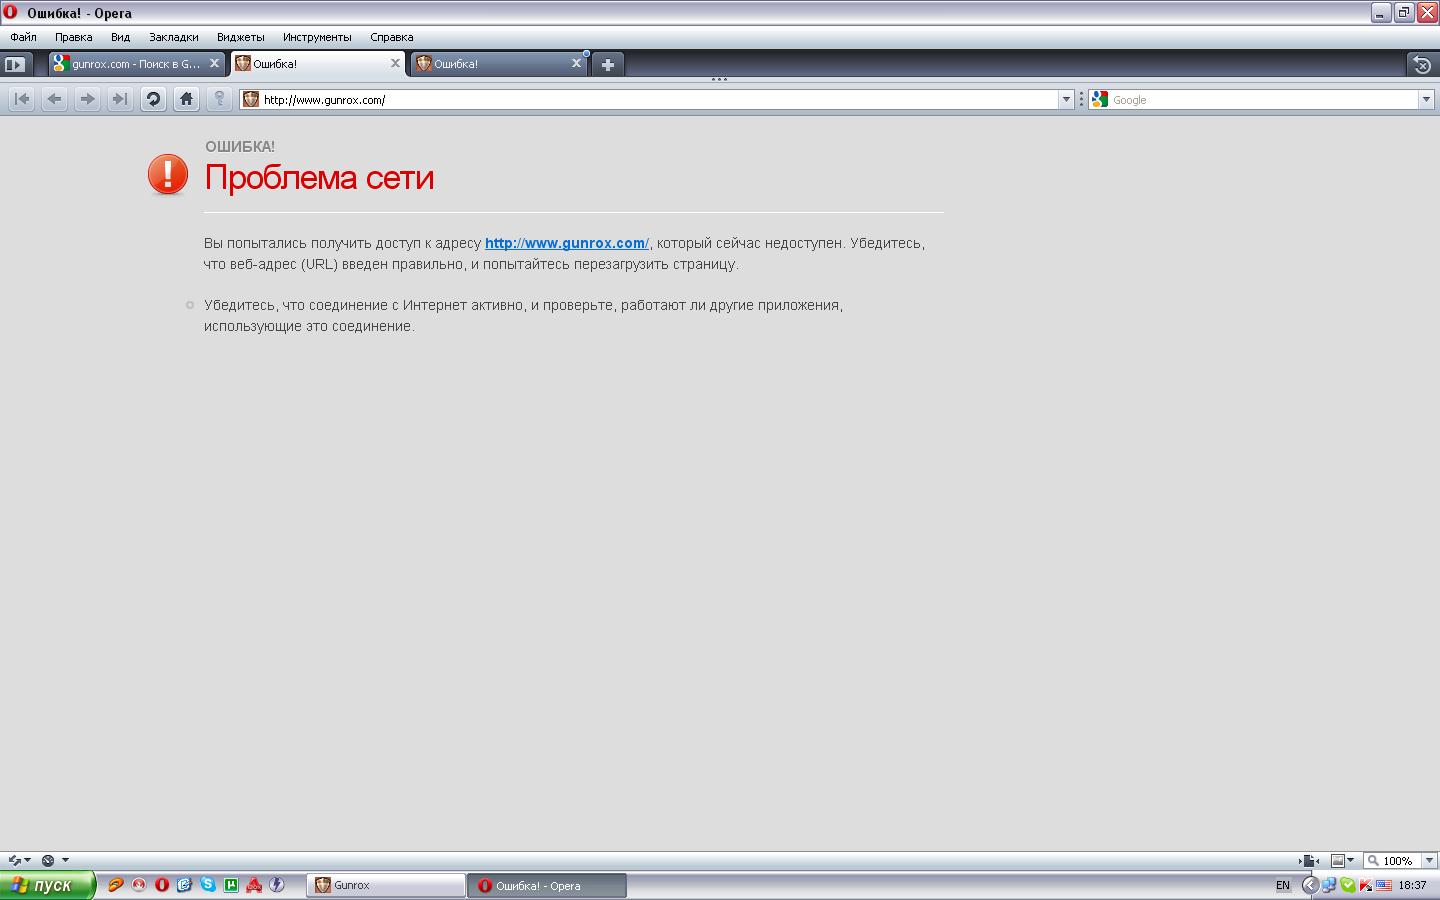1440x900 pixels.
Task: Expand the address bar history dropdown
Action: [1066, 99]
